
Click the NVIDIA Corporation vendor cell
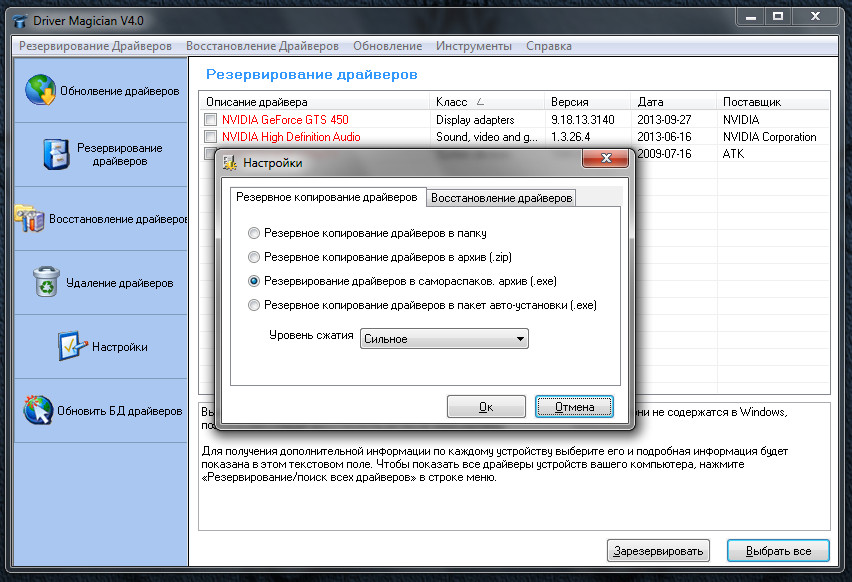769,137
